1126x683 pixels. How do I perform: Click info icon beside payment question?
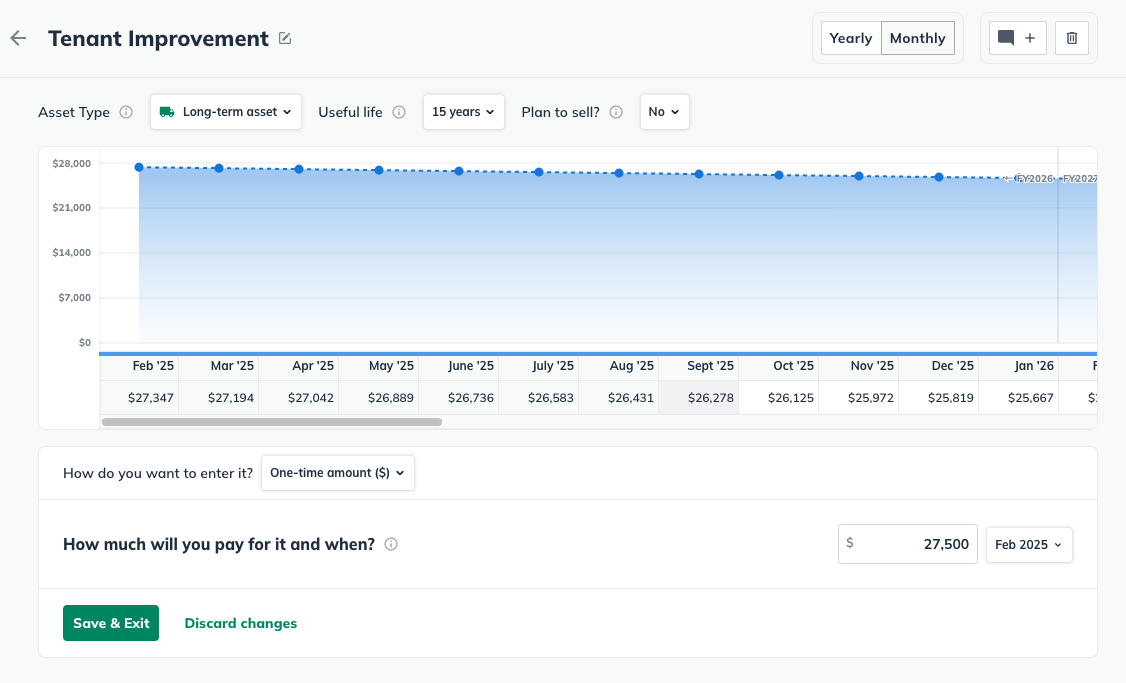(x=391, y=545)
